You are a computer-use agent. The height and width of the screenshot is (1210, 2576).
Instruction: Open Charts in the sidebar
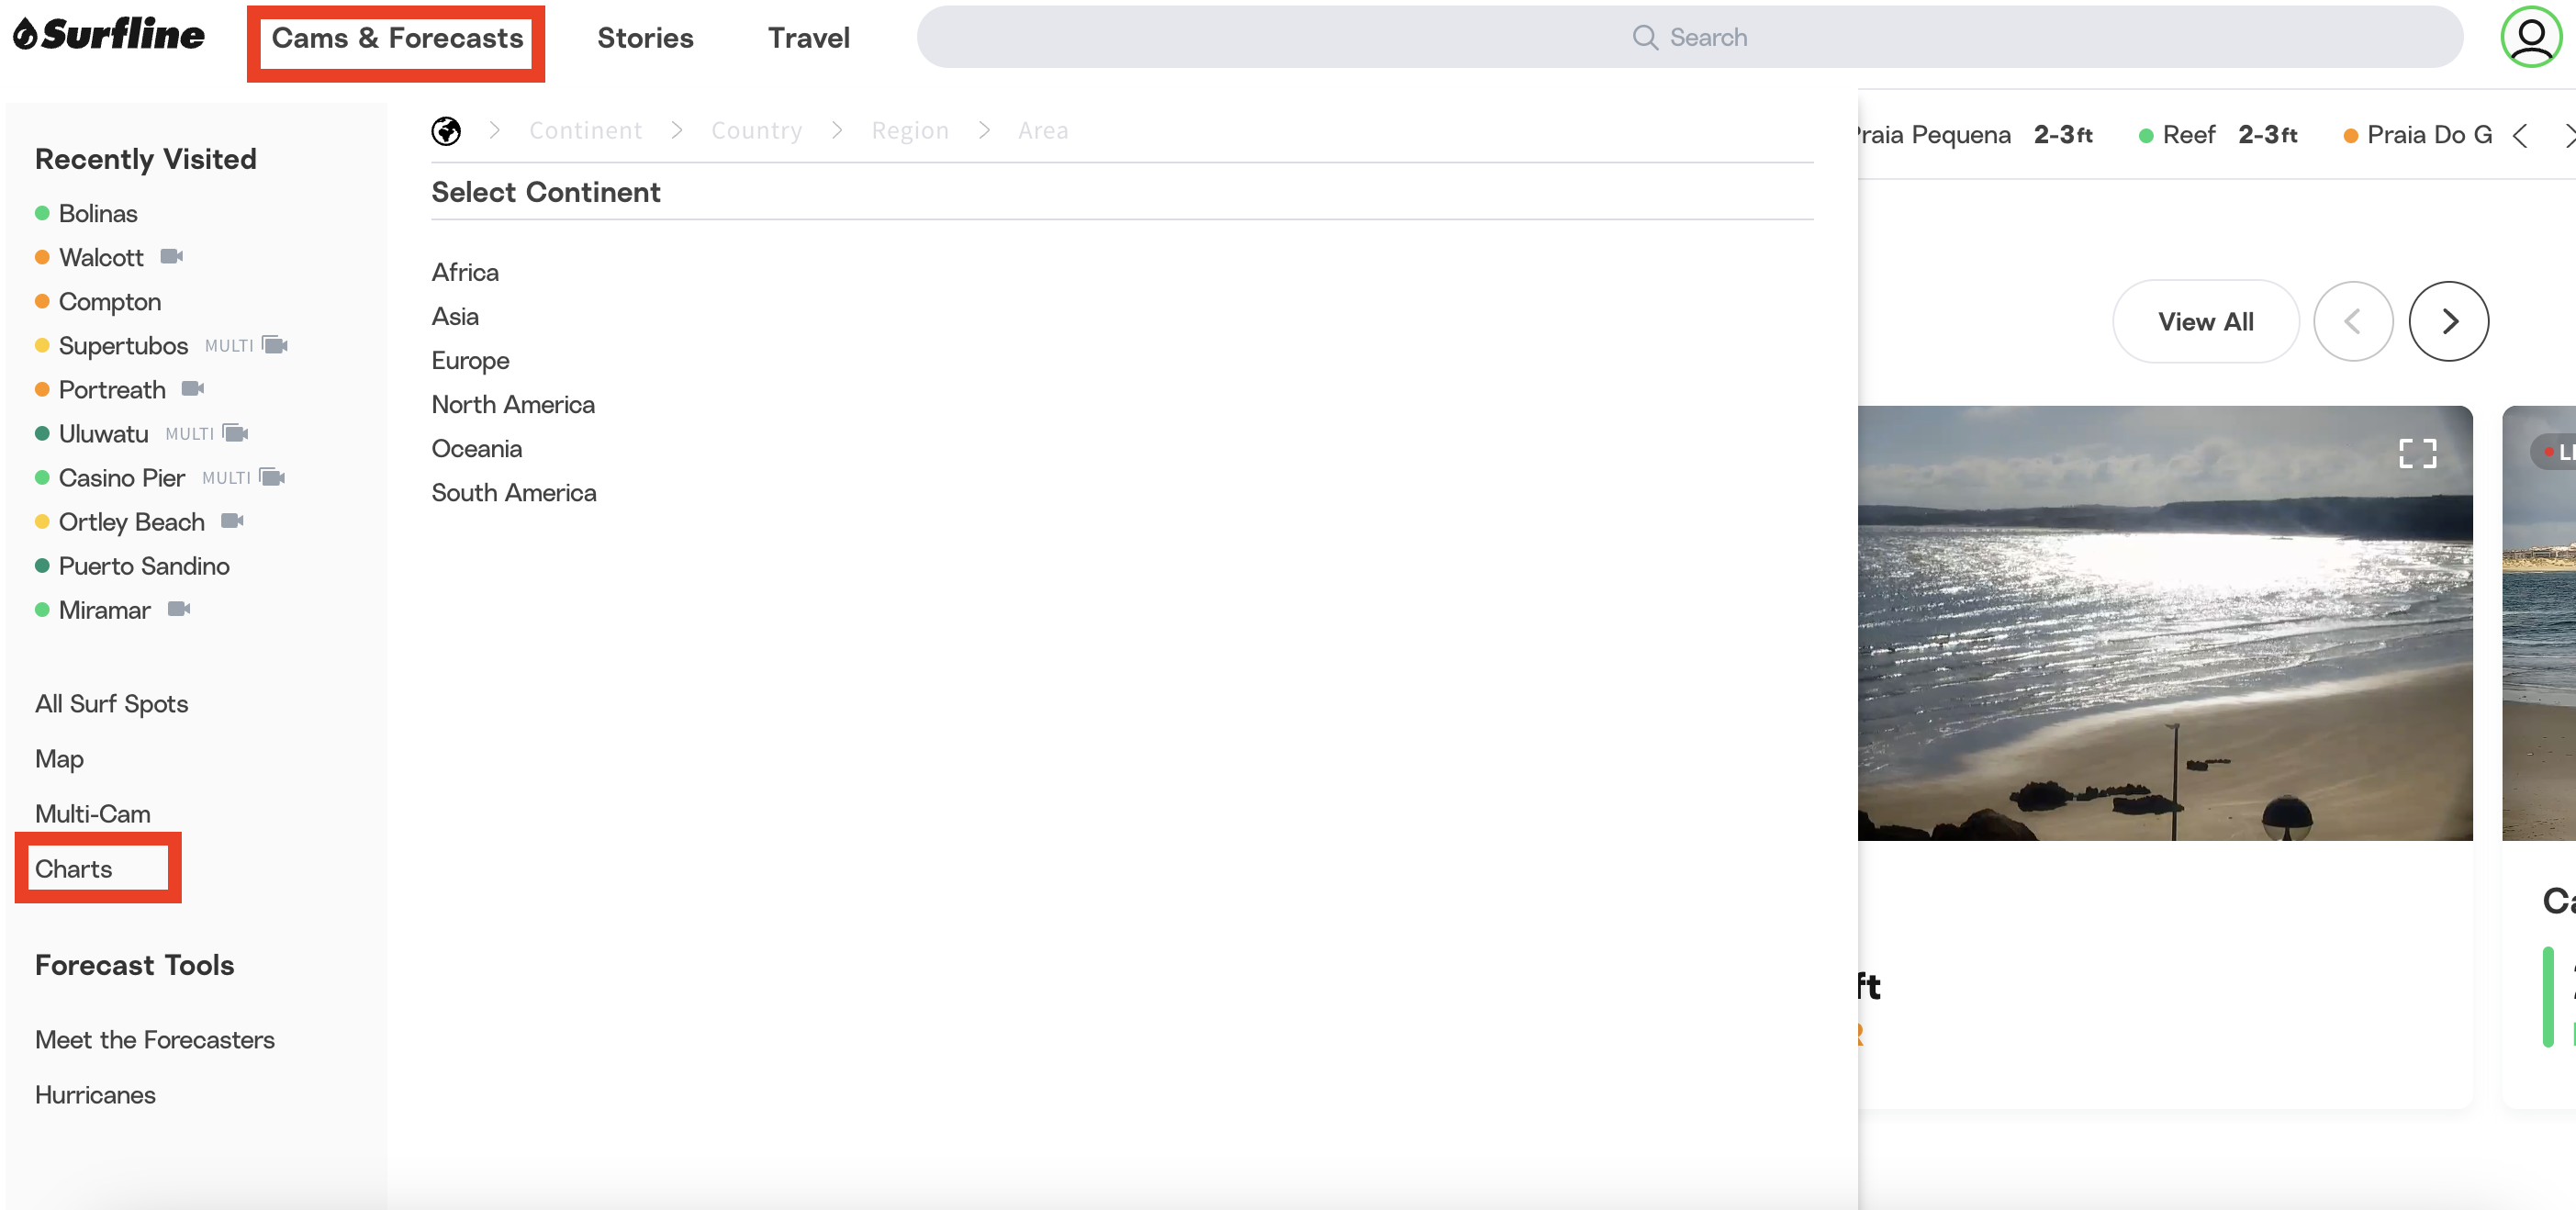coord(74,868)
